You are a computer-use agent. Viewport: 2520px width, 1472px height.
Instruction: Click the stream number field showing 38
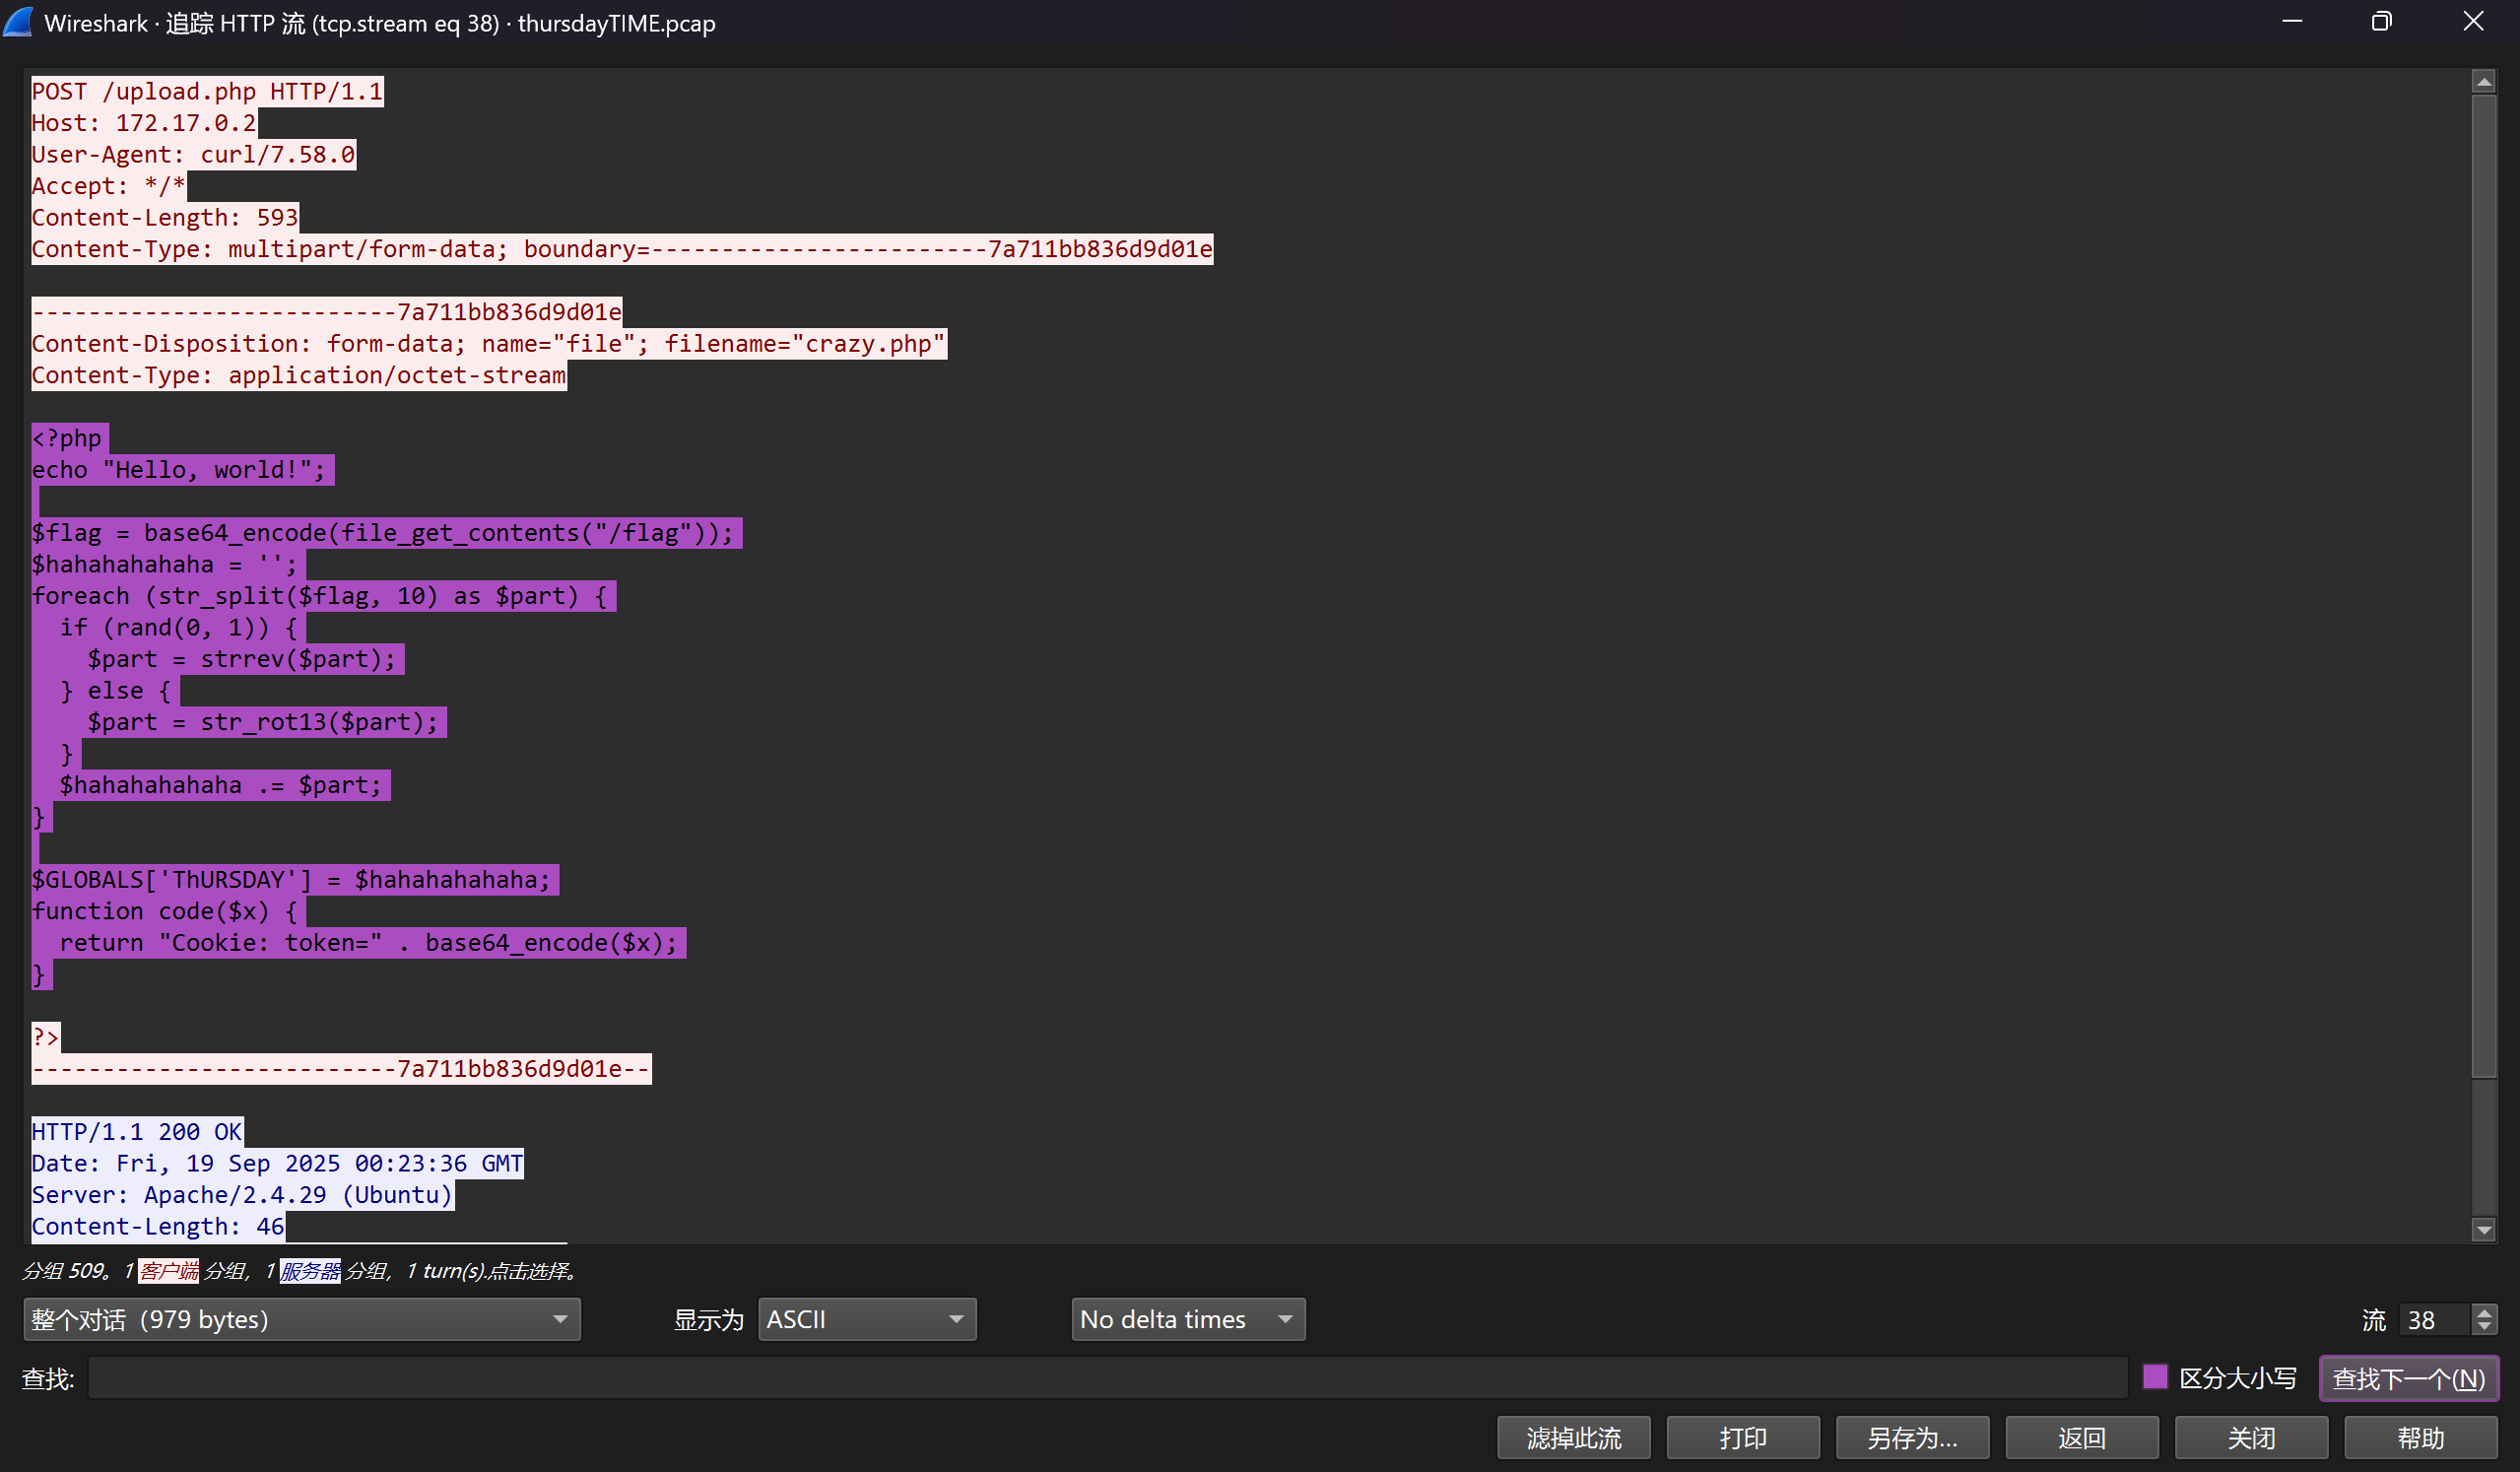coord(2434,1320)
